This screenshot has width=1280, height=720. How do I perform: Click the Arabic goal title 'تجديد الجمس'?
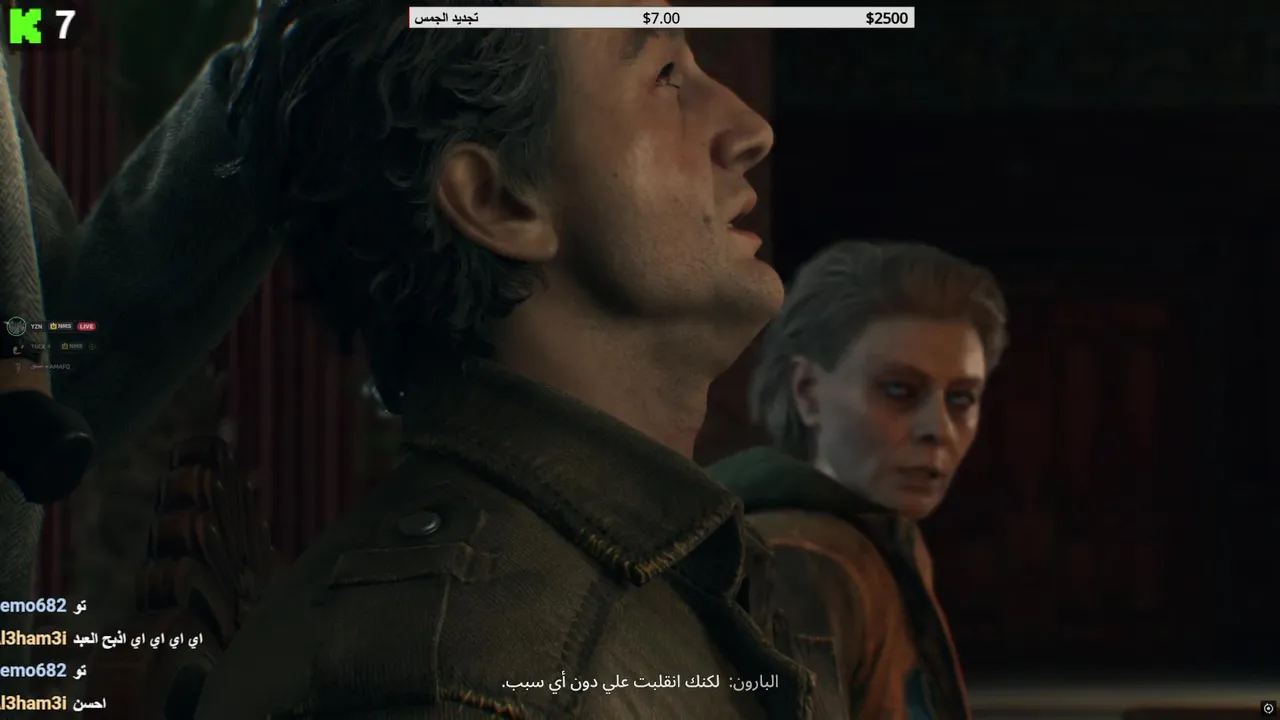[446, 18]
